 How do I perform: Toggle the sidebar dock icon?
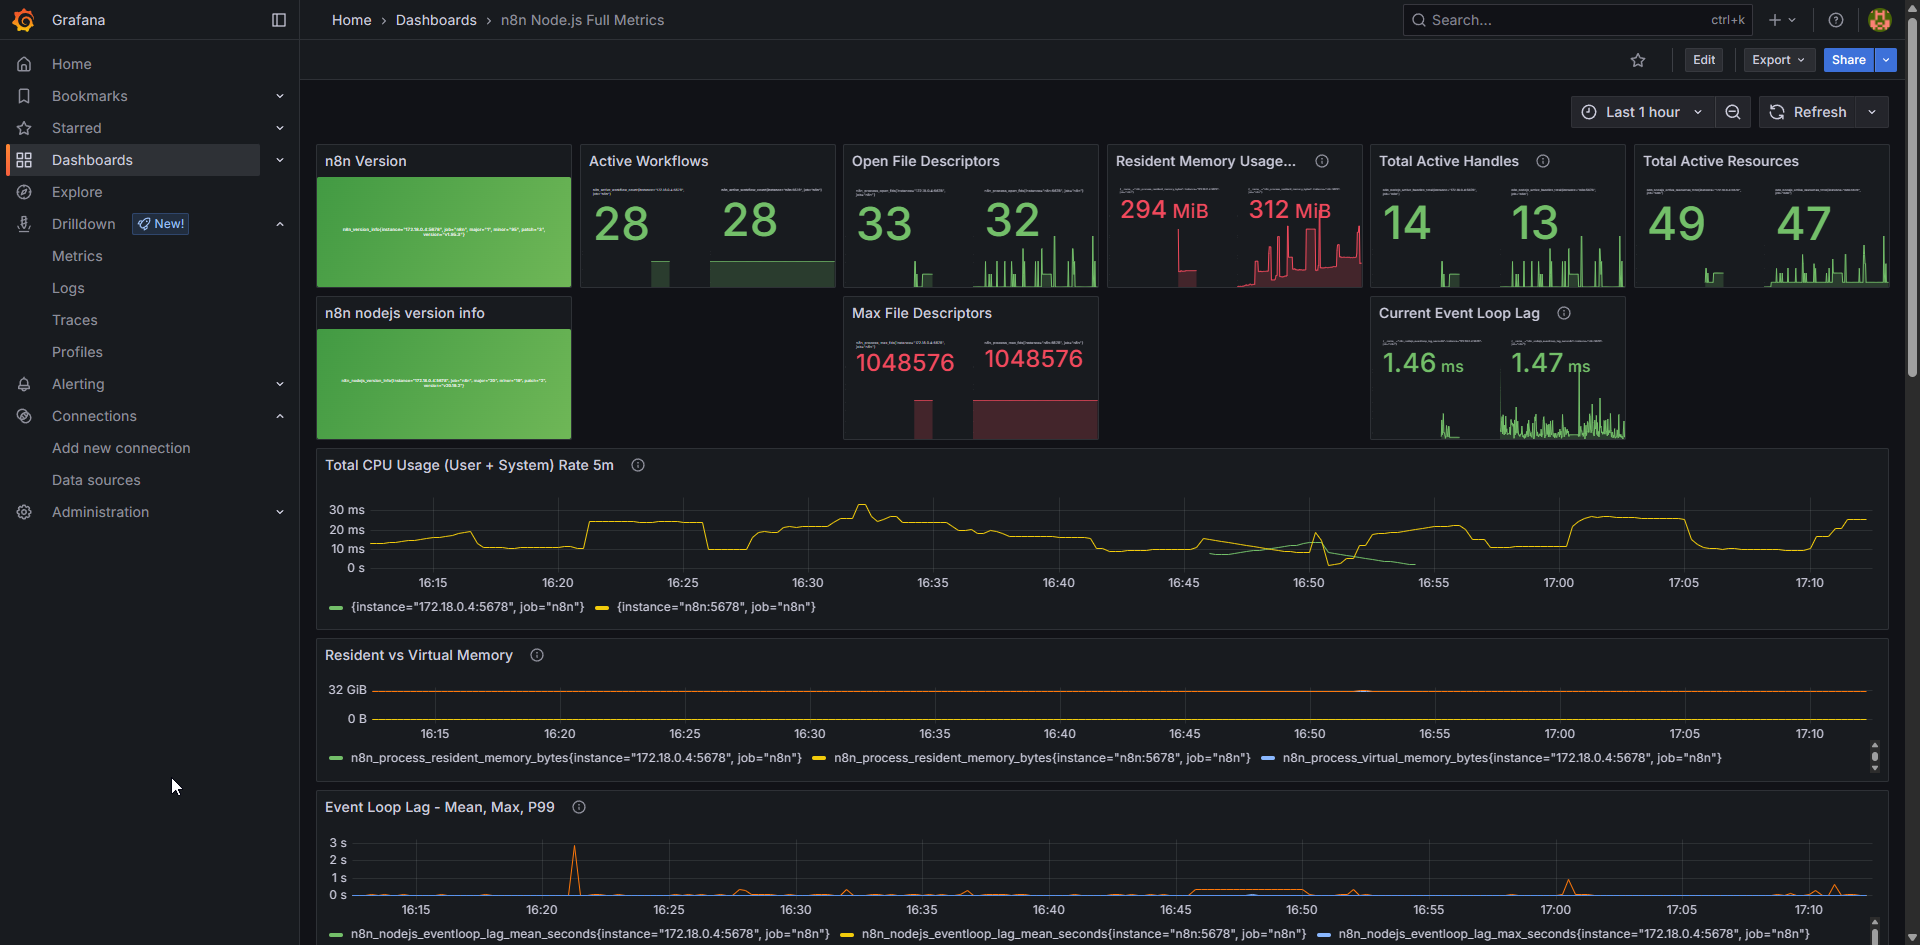click(279, 20)
